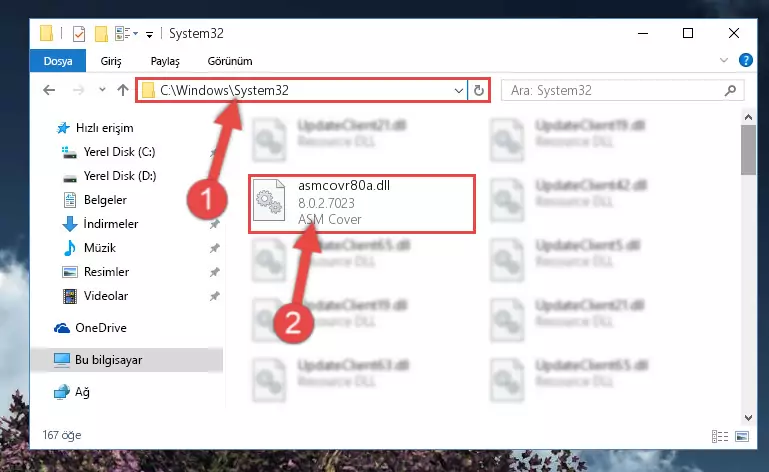This screenshot has height=472, width=769.
Task: Switch to the Giriş ribbon tab
Action: 111,61
